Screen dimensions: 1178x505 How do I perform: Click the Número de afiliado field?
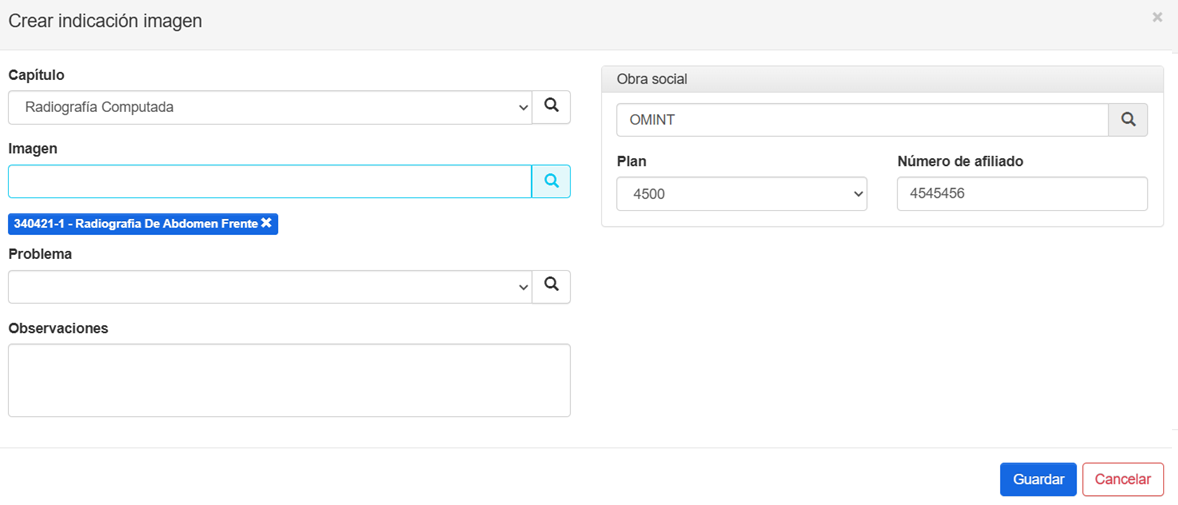tap(1022, 194)
